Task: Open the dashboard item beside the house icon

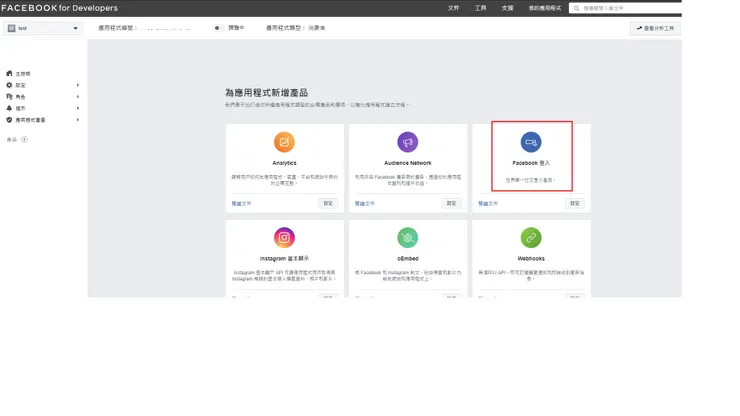Action: point(23,74)
